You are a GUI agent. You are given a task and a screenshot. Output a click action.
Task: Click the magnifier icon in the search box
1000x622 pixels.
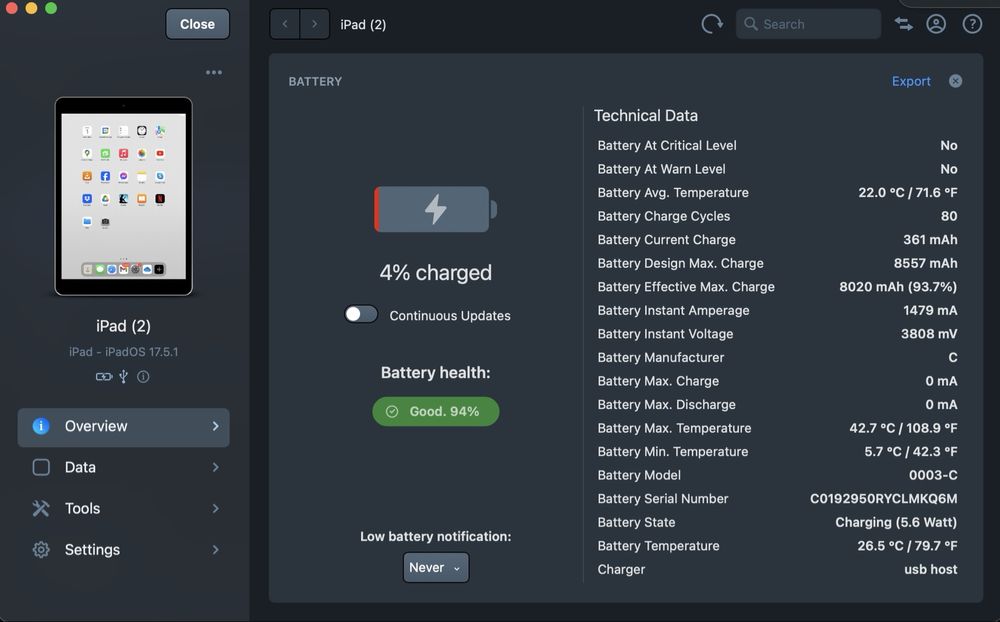click(751, 24)
